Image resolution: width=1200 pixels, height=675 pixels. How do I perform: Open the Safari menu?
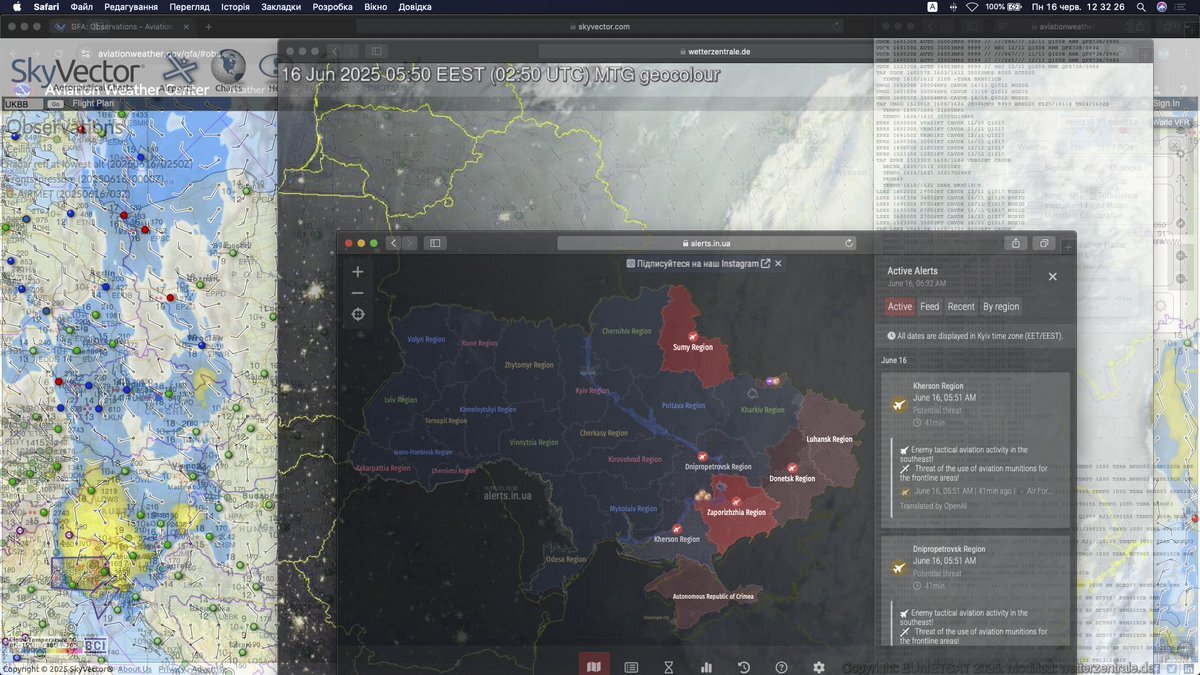pos(46,7)
